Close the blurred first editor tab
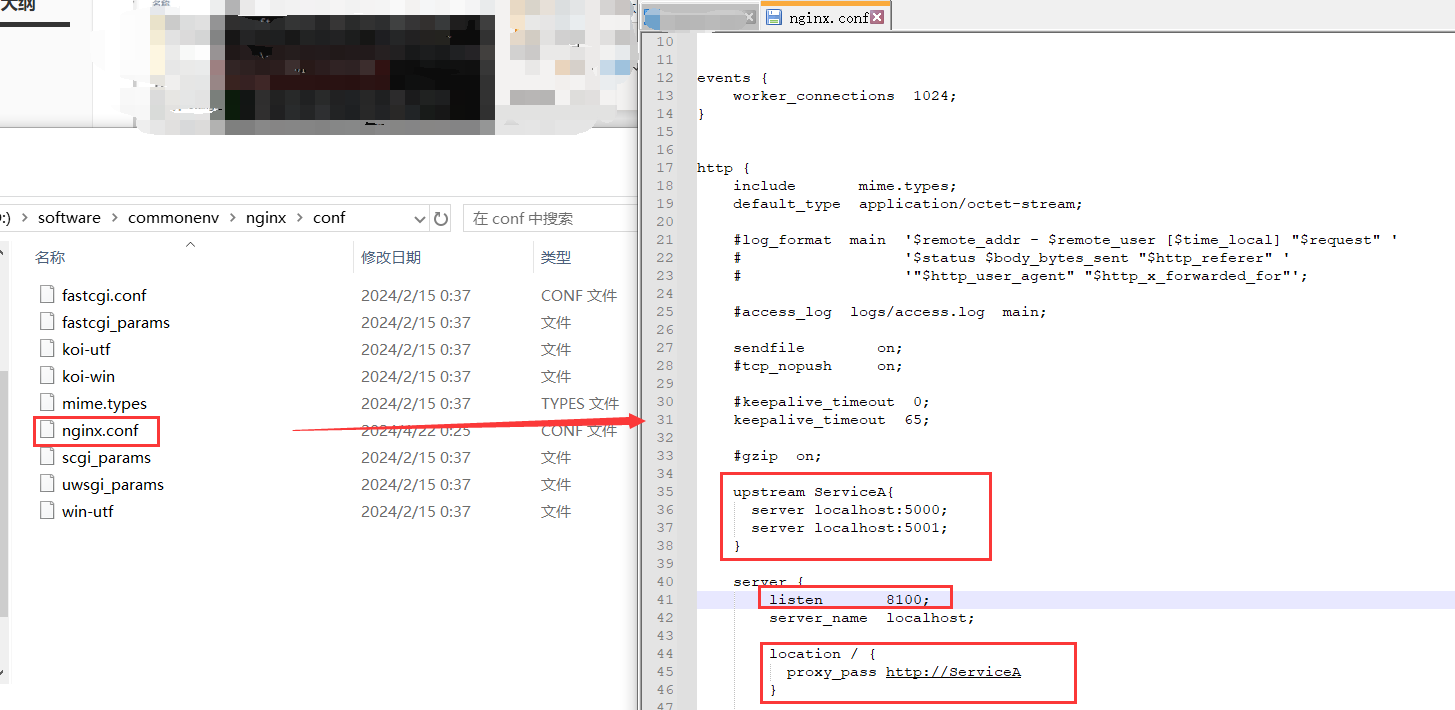 tap(751, 17)
